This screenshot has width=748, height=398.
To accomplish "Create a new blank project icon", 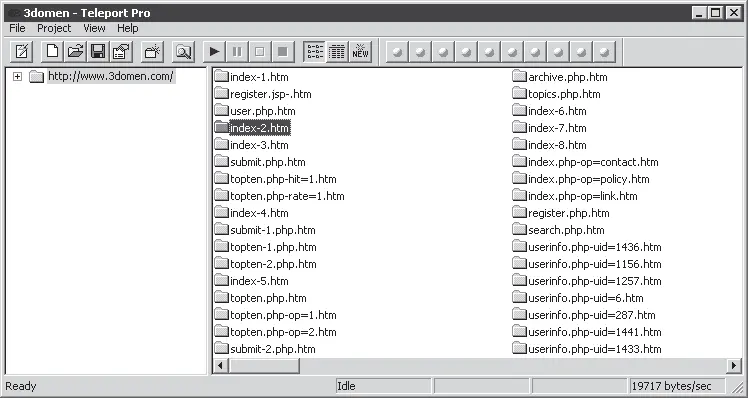I will (x=52, y=52).
